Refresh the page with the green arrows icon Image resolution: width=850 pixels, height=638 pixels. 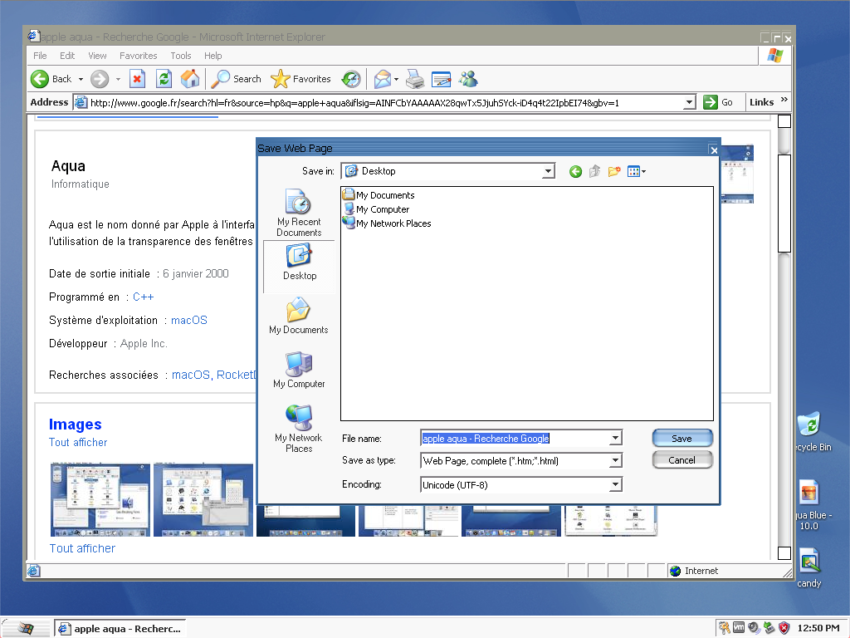click(x=164, y=79)
